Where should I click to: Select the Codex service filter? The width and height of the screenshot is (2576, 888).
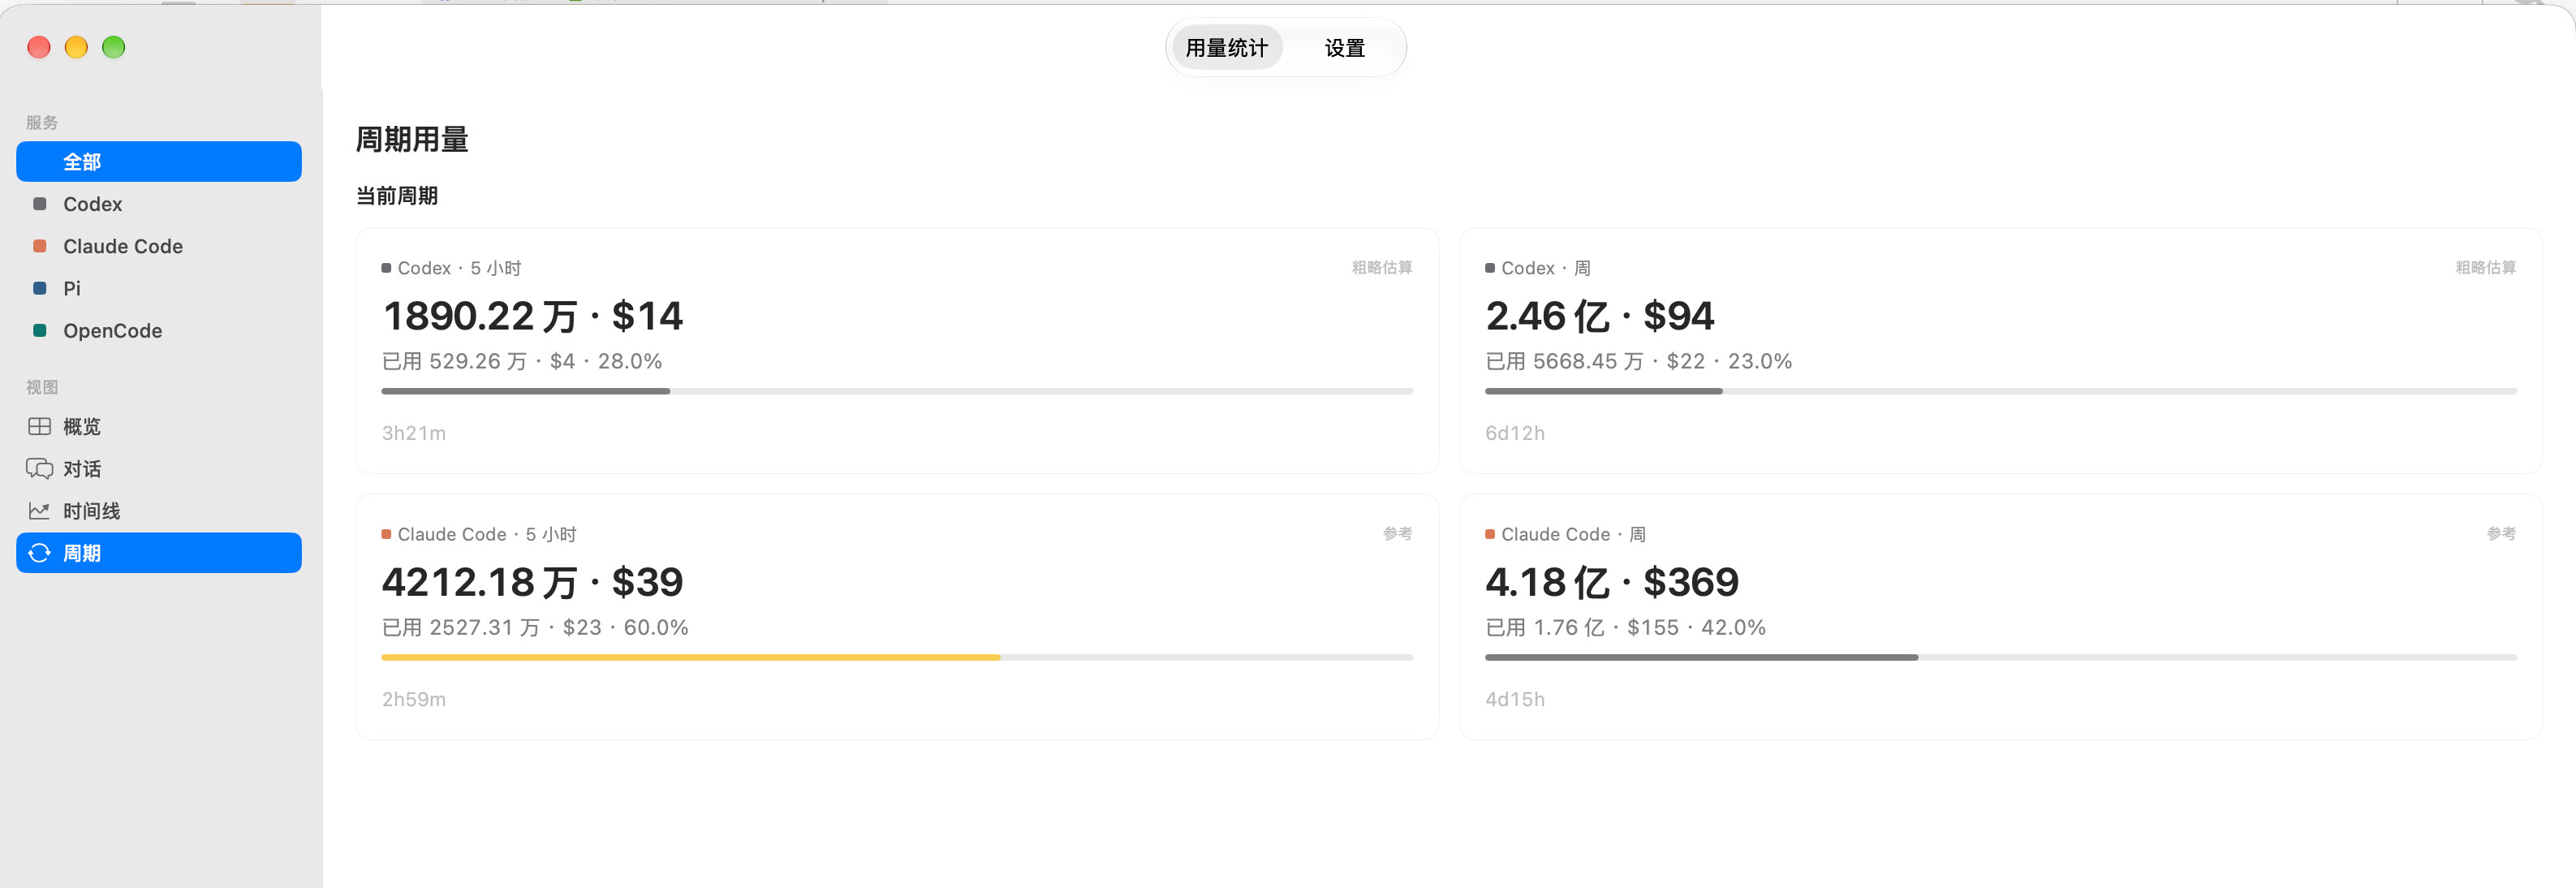(159, 204)
